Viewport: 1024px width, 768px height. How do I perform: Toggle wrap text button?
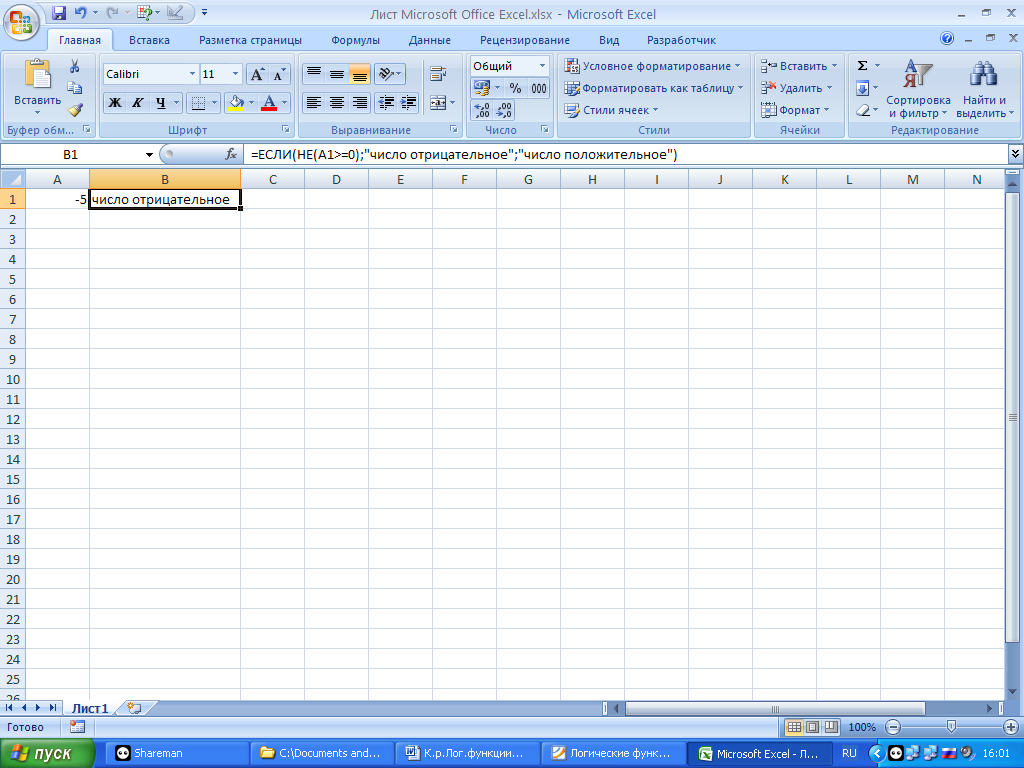[438, 74]
